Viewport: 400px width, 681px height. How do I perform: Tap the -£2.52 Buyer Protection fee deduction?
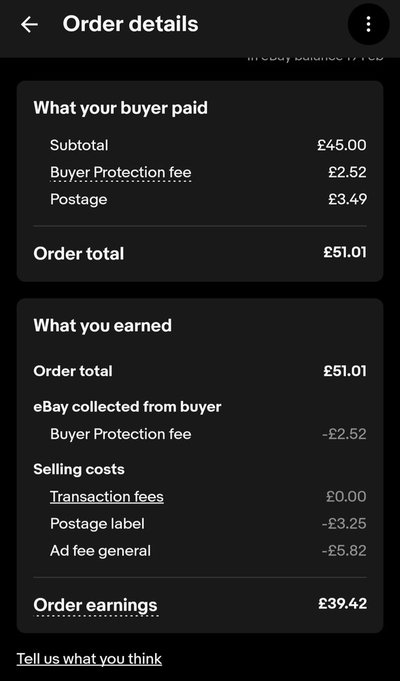[344, 434]
